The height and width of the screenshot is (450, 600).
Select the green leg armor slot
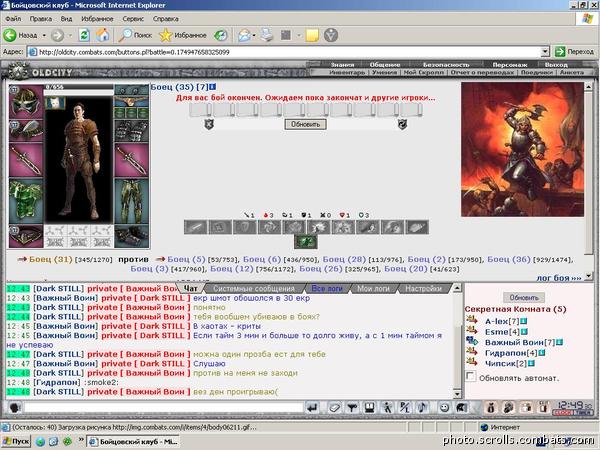131,201
